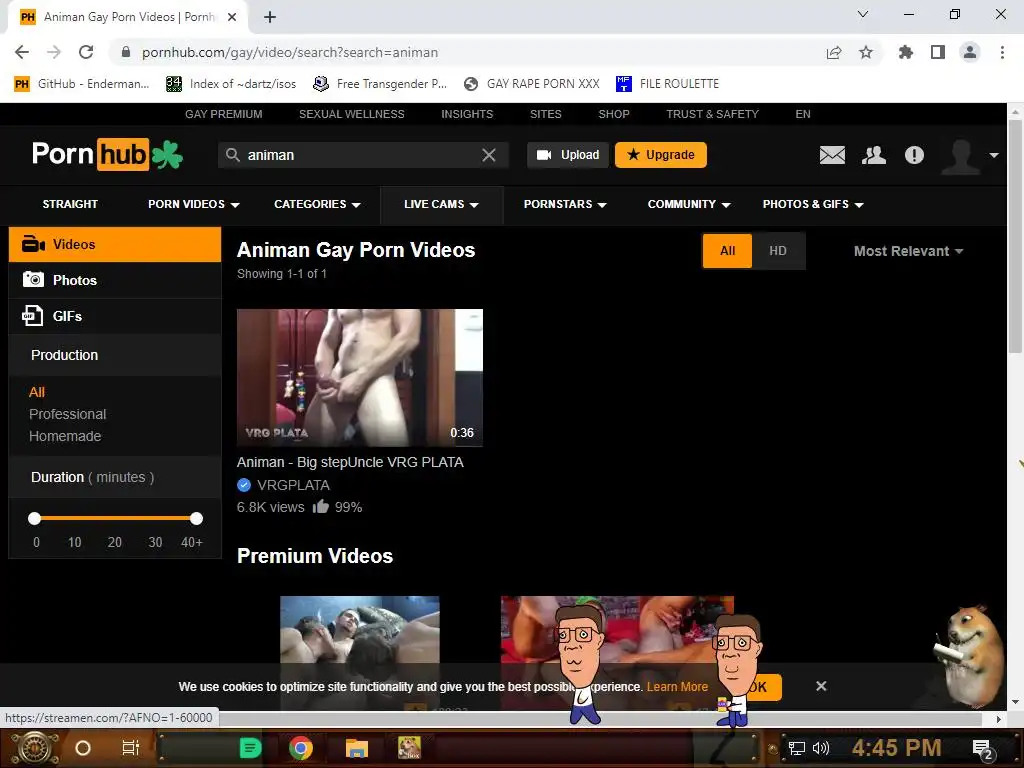The height and width of the screenshot is (768, 1024).
Task: Click the right duration slider handle
Action: 197,519
